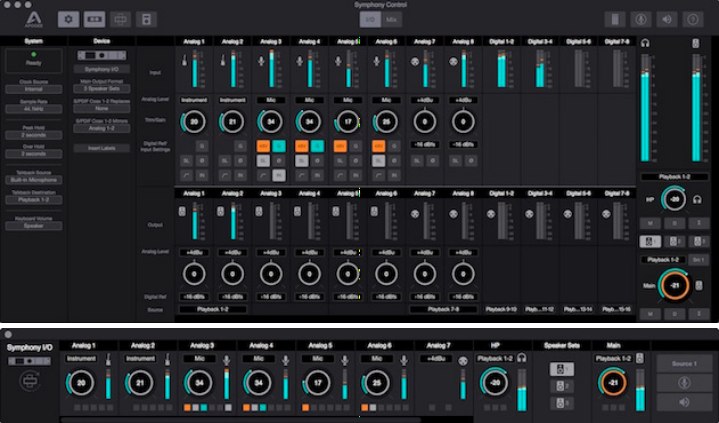Screen dimensions: 719x423
Task: Click the headphone icon above the right meters
Action: coord(645,43)
